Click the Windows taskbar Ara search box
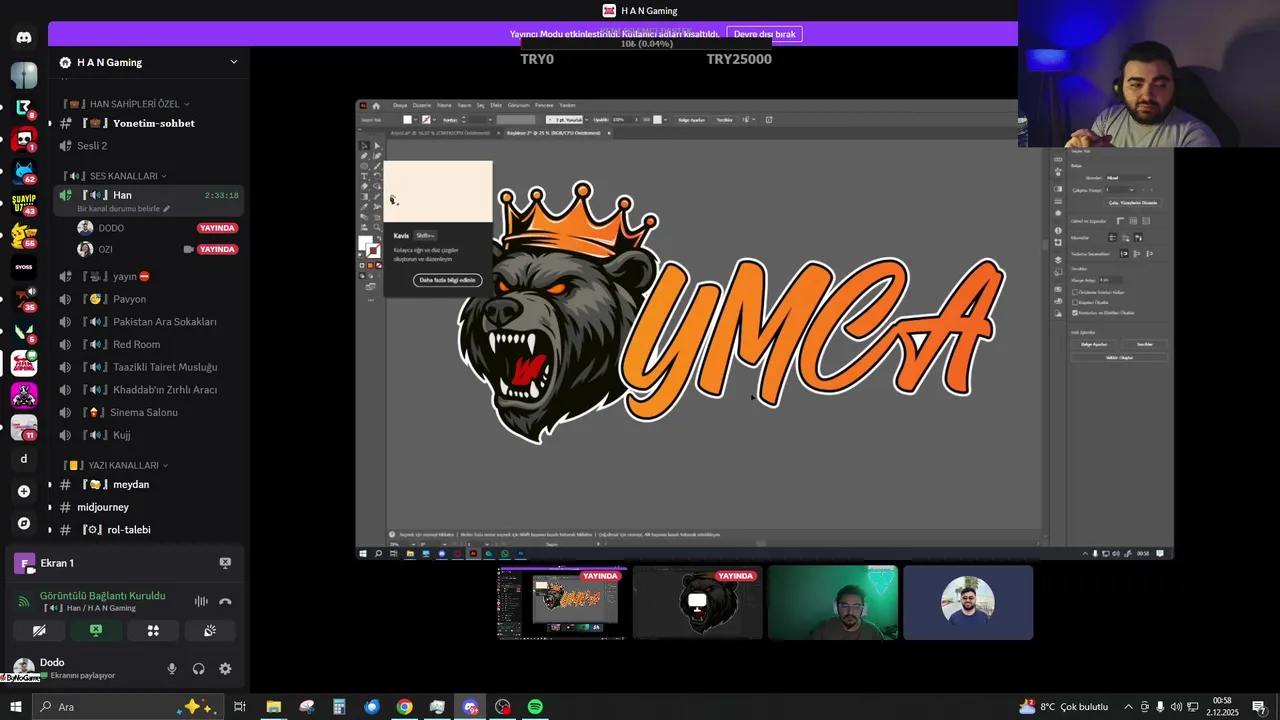Viewport: 1280px width, 720px height. pos(128,707)
